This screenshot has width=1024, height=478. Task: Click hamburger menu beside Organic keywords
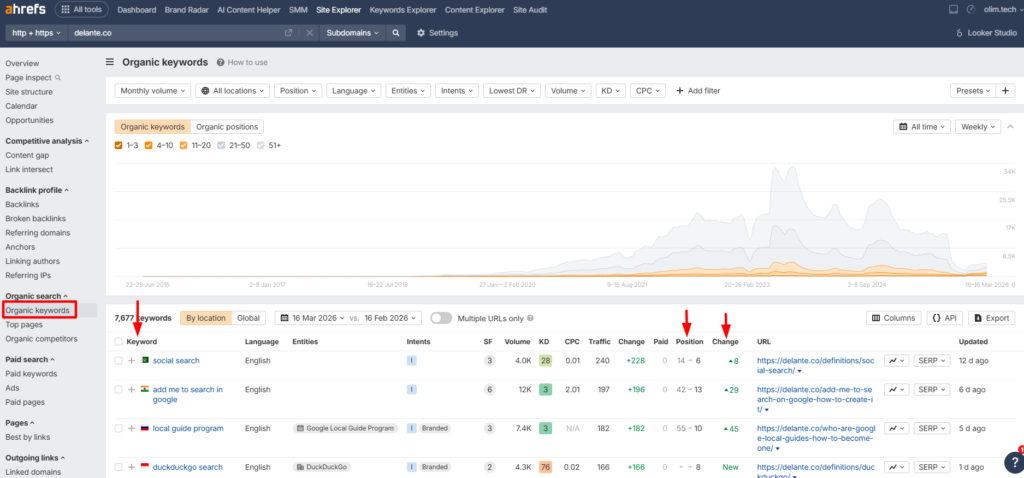tap(110, 62)
